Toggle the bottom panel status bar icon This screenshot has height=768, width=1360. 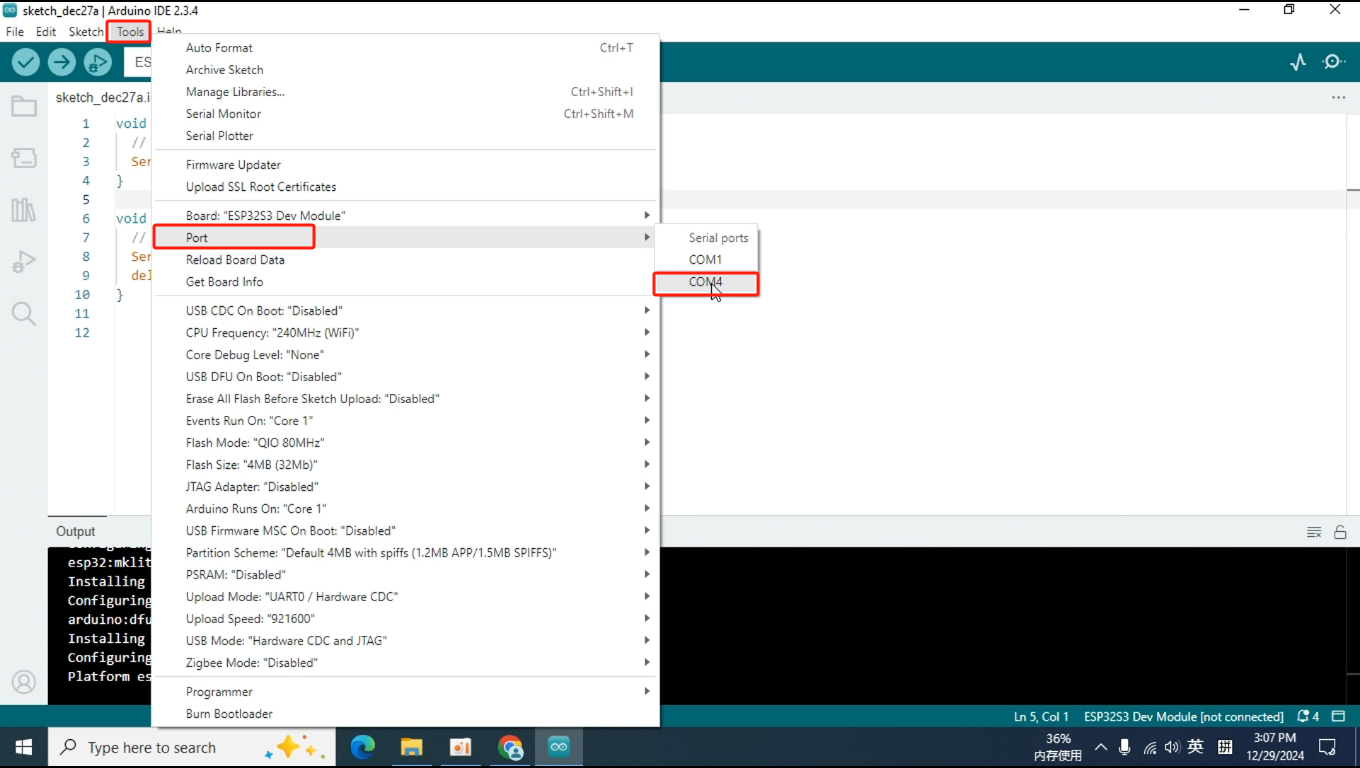[1340, 716]
